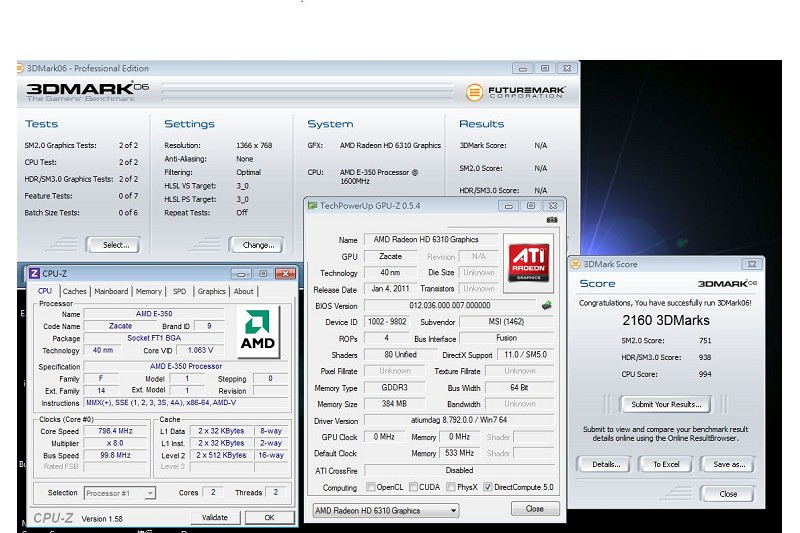
Task: Click the GPU-Z title bar icon
Action: click(312, 206)
